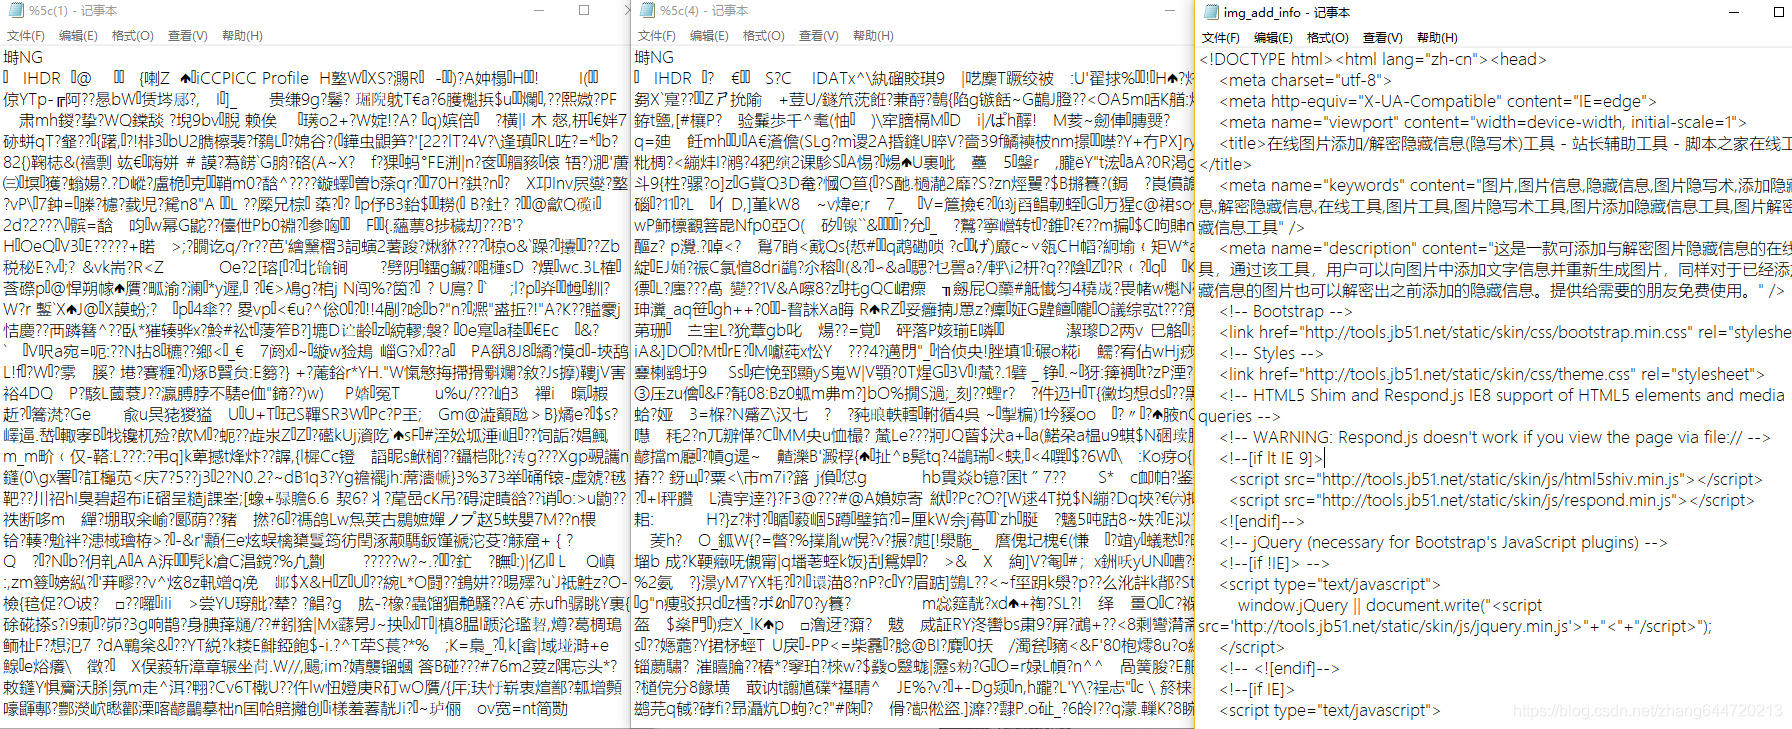Click the '<!--[if !IE]> -->' line
This screenshot has width=1792, height=729.
pyautogui.click(x=1275, y=563)
